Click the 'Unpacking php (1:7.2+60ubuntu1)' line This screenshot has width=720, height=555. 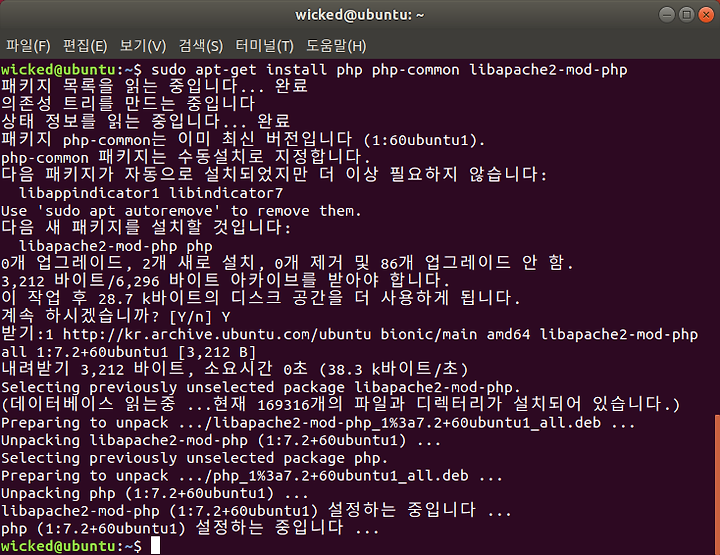[x=155, y=493]
